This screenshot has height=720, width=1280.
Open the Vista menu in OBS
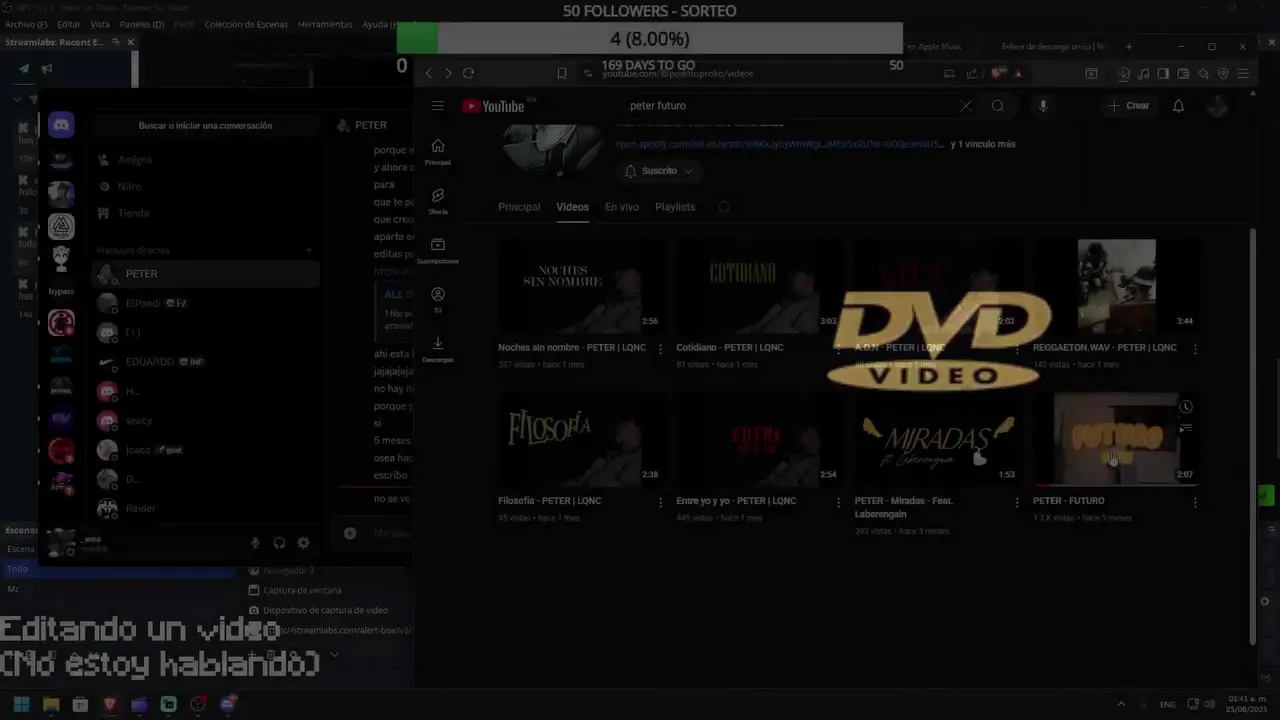point(100,24)
